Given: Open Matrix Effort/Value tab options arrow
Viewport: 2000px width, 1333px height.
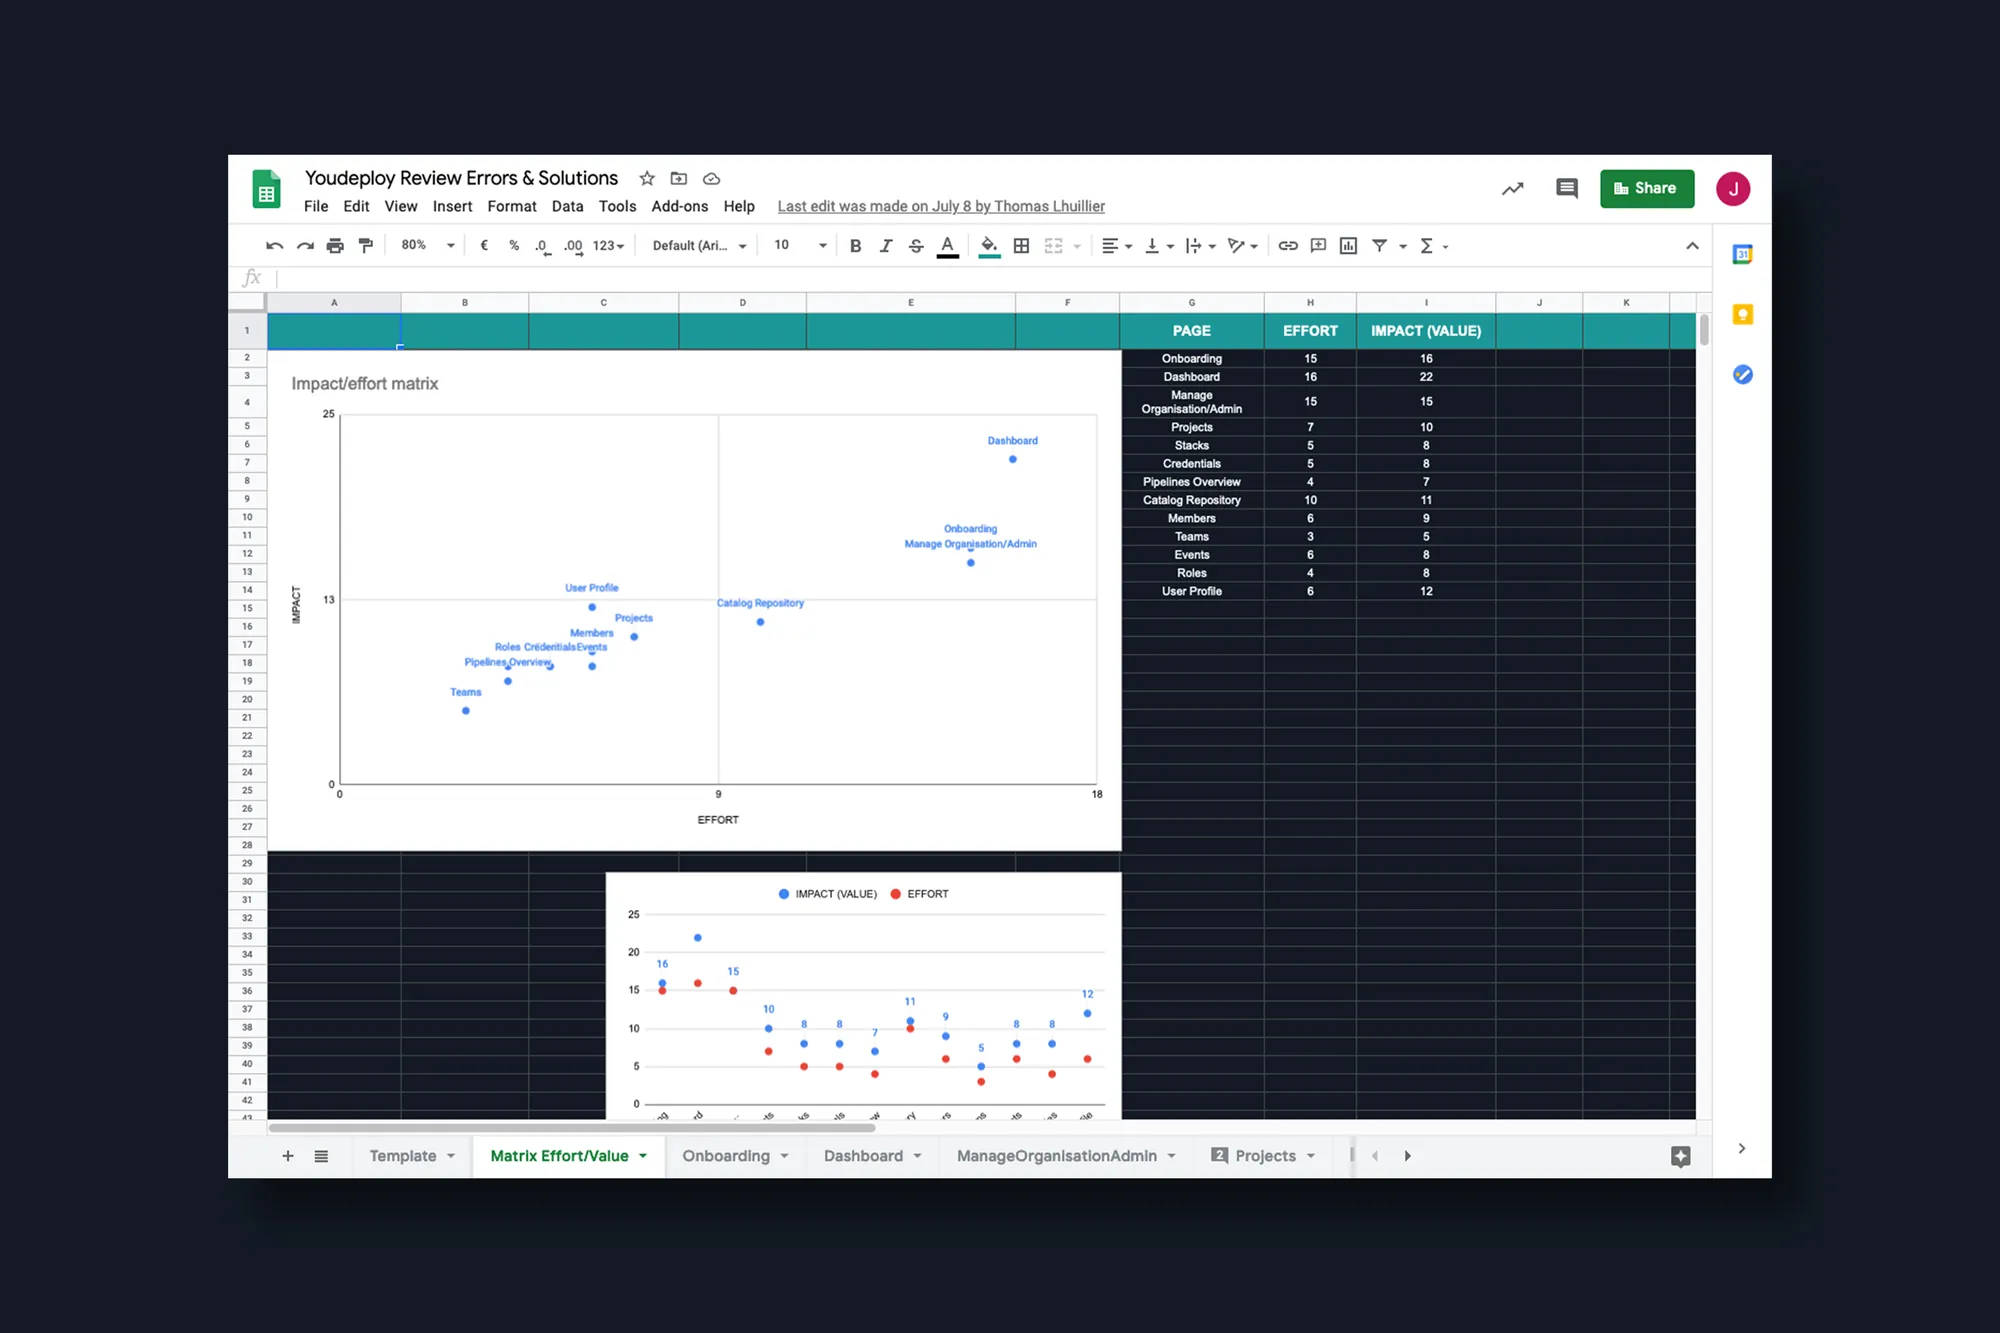Looking at the screenshot, I should click(x=643, y=1156).
